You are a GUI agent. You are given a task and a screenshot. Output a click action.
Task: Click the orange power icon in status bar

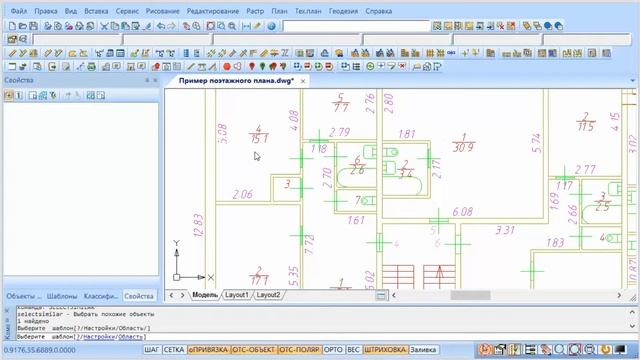[x=606, y=349]
